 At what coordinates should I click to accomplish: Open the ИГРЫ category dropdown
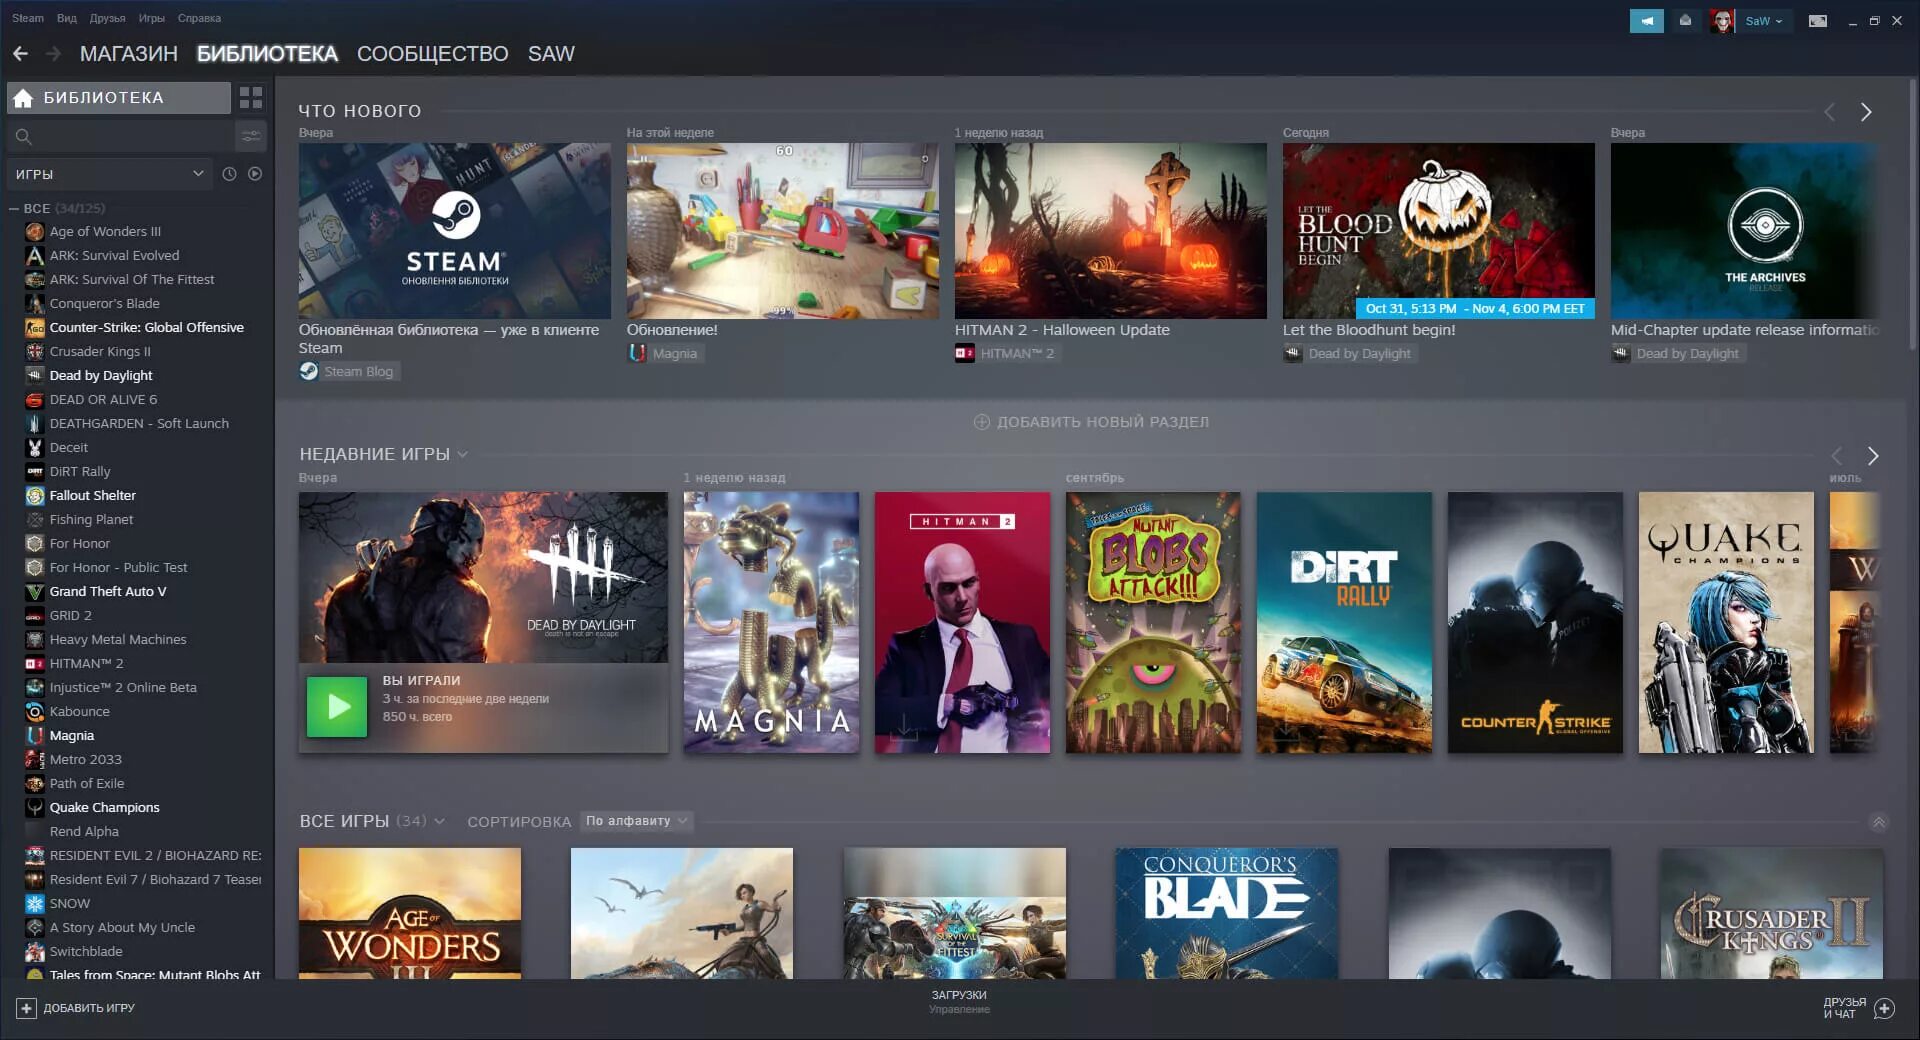coord(110,174)
